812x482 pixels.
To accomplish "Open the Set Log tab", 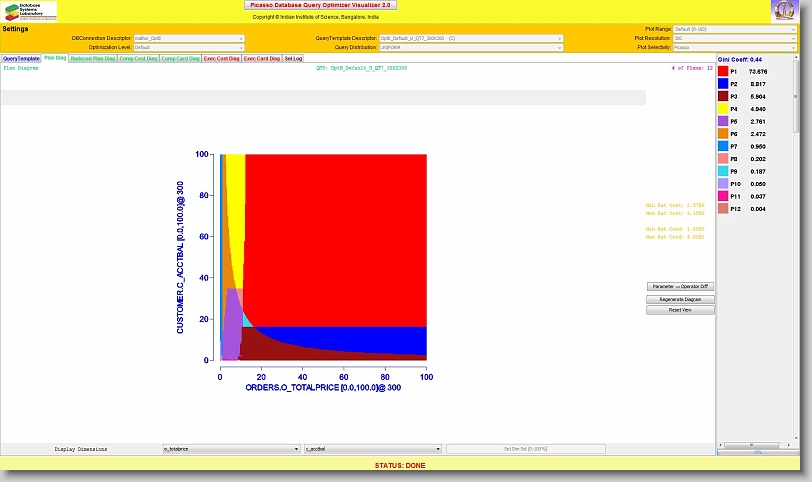I will [x=293, y=58].
